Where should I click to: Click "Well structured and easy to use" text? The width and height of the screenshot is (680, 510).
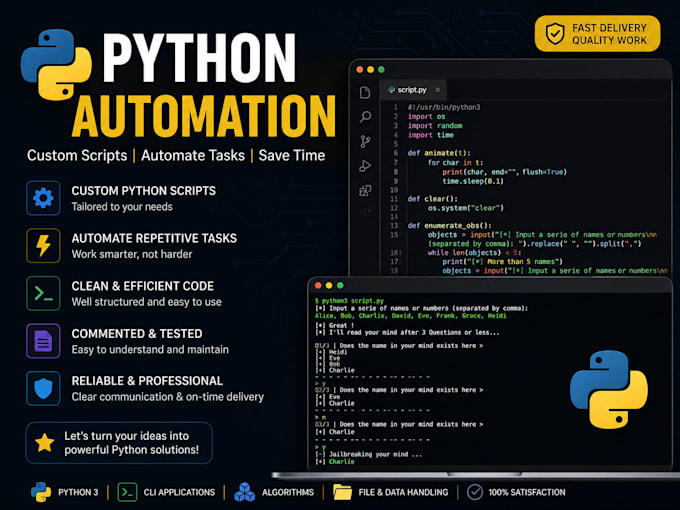click(x=147, y=302)
